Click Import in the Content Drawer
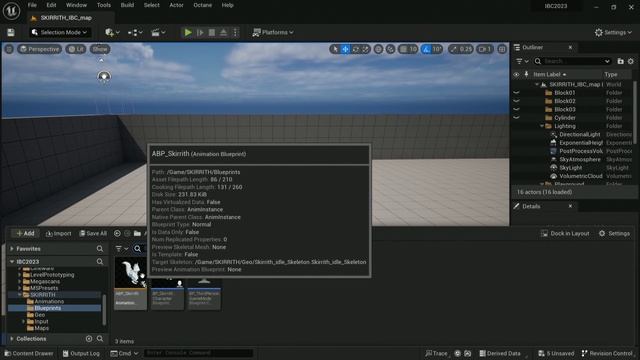Image resolution: width=640 pixels, height=360 pixels. pyautogui.click(x=58, y=233)
